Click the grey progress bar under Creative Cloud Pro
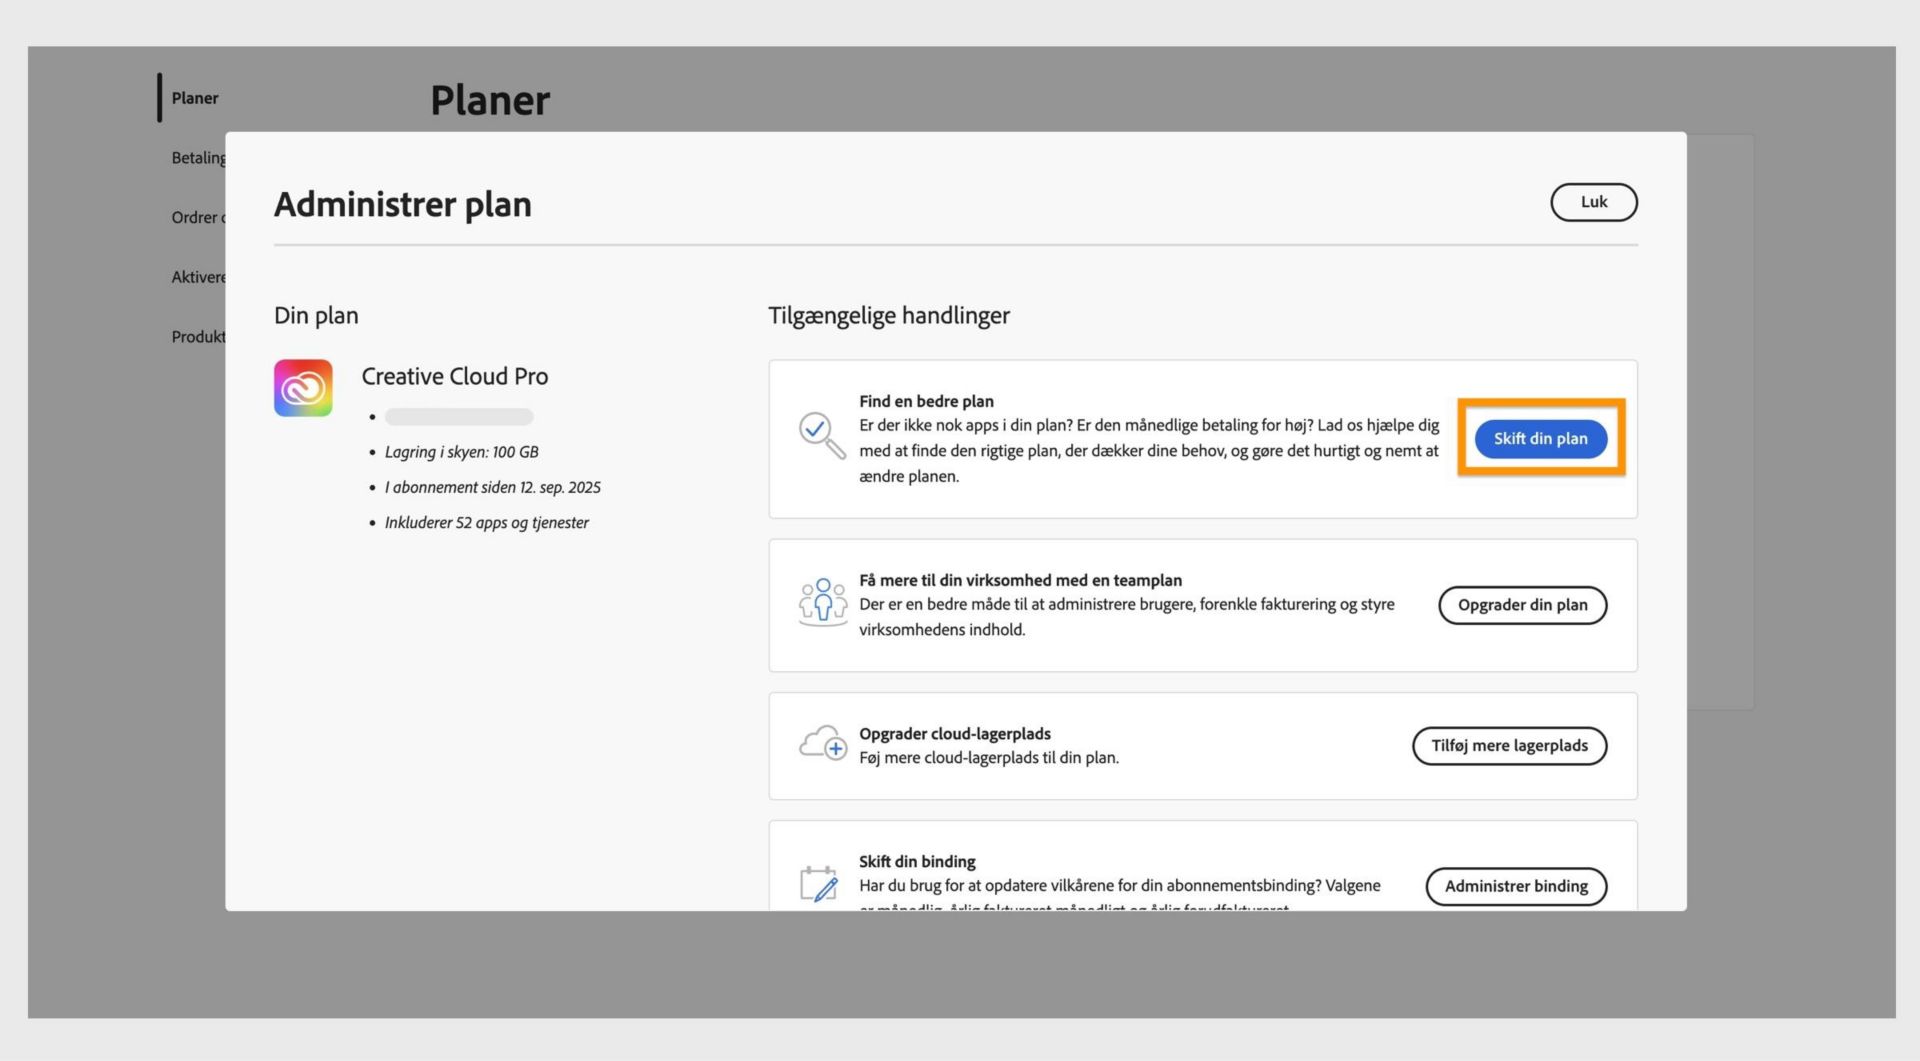1920x1061 pixels. [x=459, y=416]
